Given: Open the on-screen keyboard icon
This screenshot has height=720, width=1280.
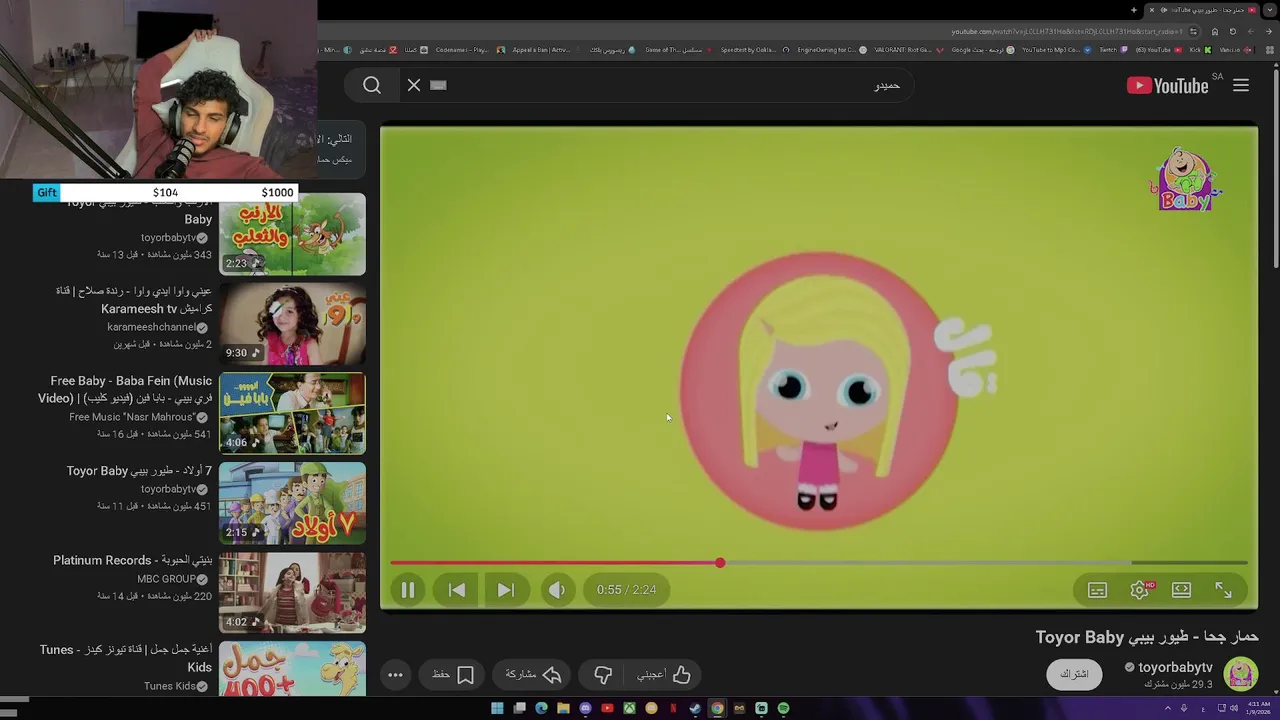Looking at the screenshot, I should click(437, 85).
